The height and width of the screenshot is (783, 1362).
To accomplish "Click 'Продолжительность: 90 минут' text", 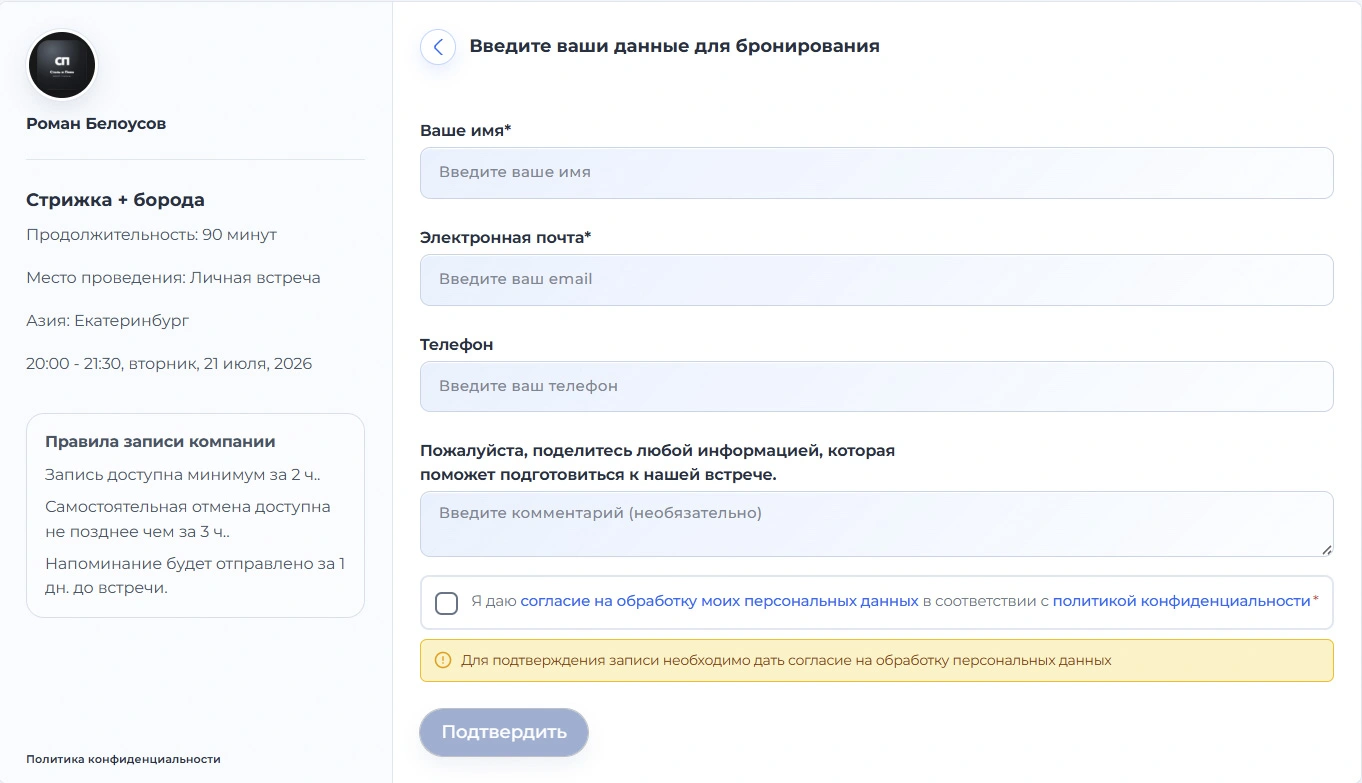I will pyautogui.click(x=151, y=235).
